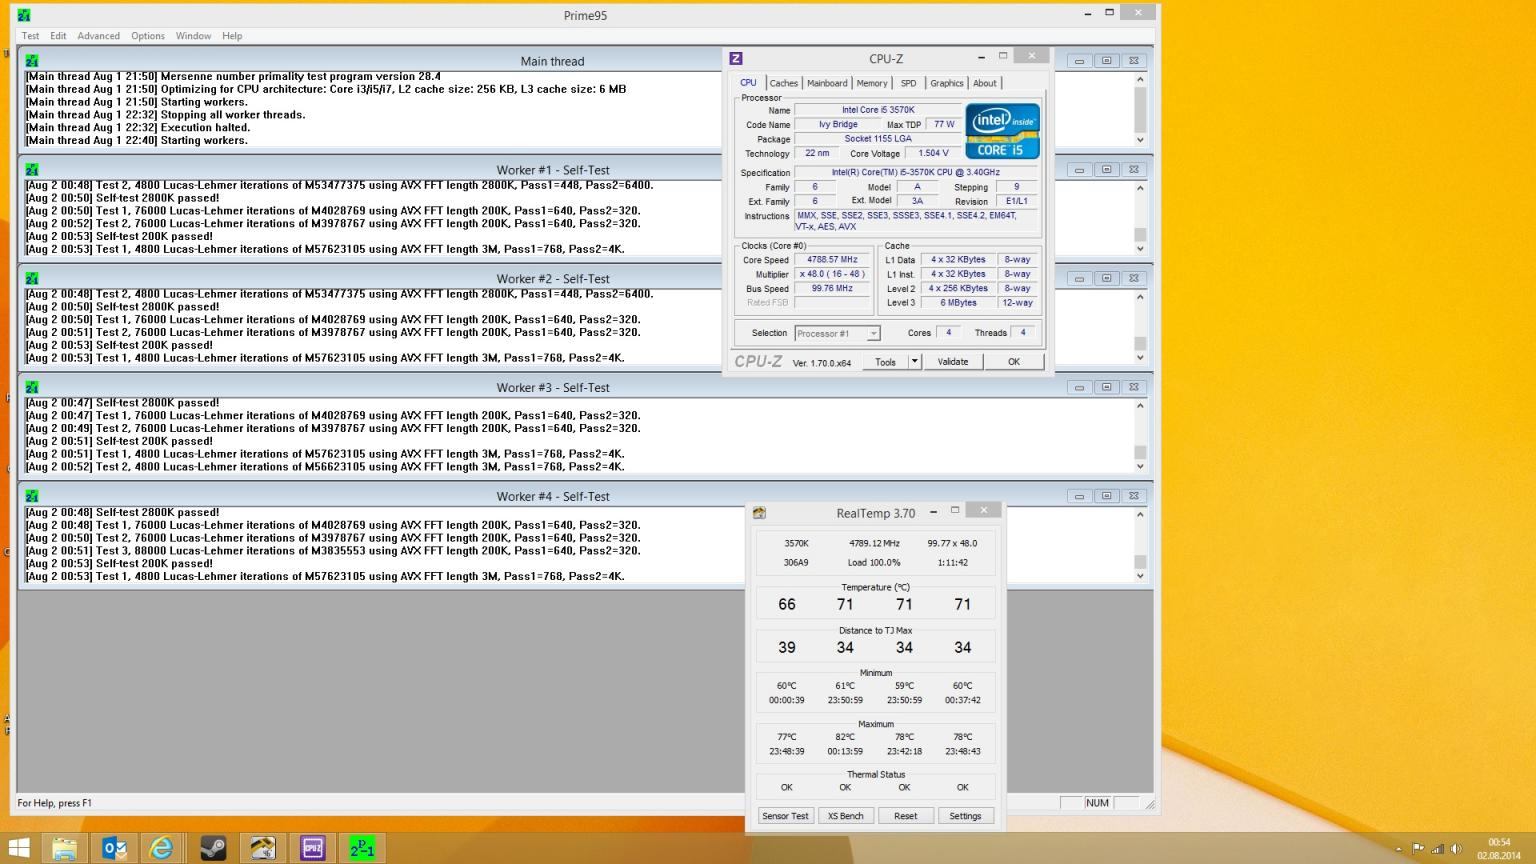Click the Worker #3 scrollbar up arrow
1536x864 pixels.
click(x=1140, y=406)
